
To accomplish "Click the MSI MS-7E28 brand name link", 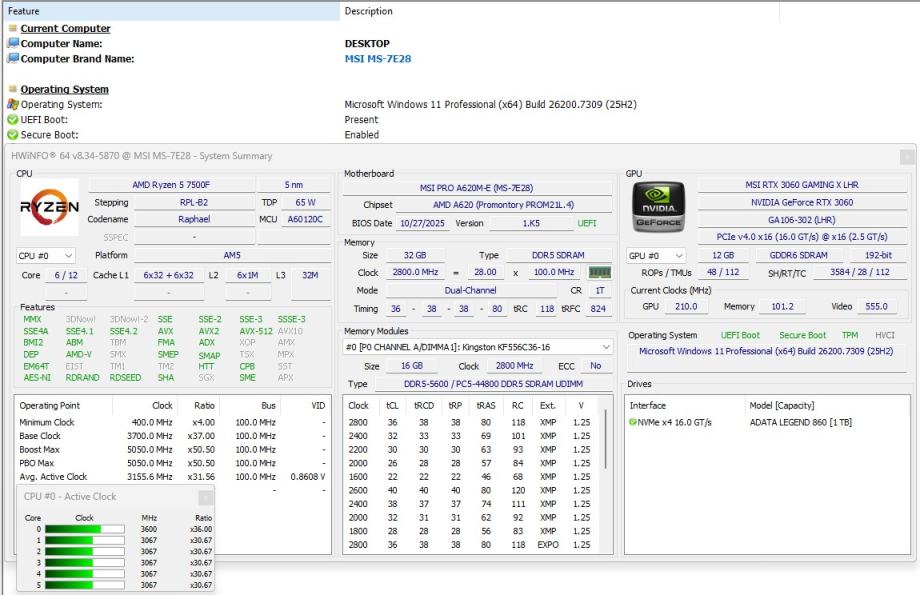I will pos(378,59).
